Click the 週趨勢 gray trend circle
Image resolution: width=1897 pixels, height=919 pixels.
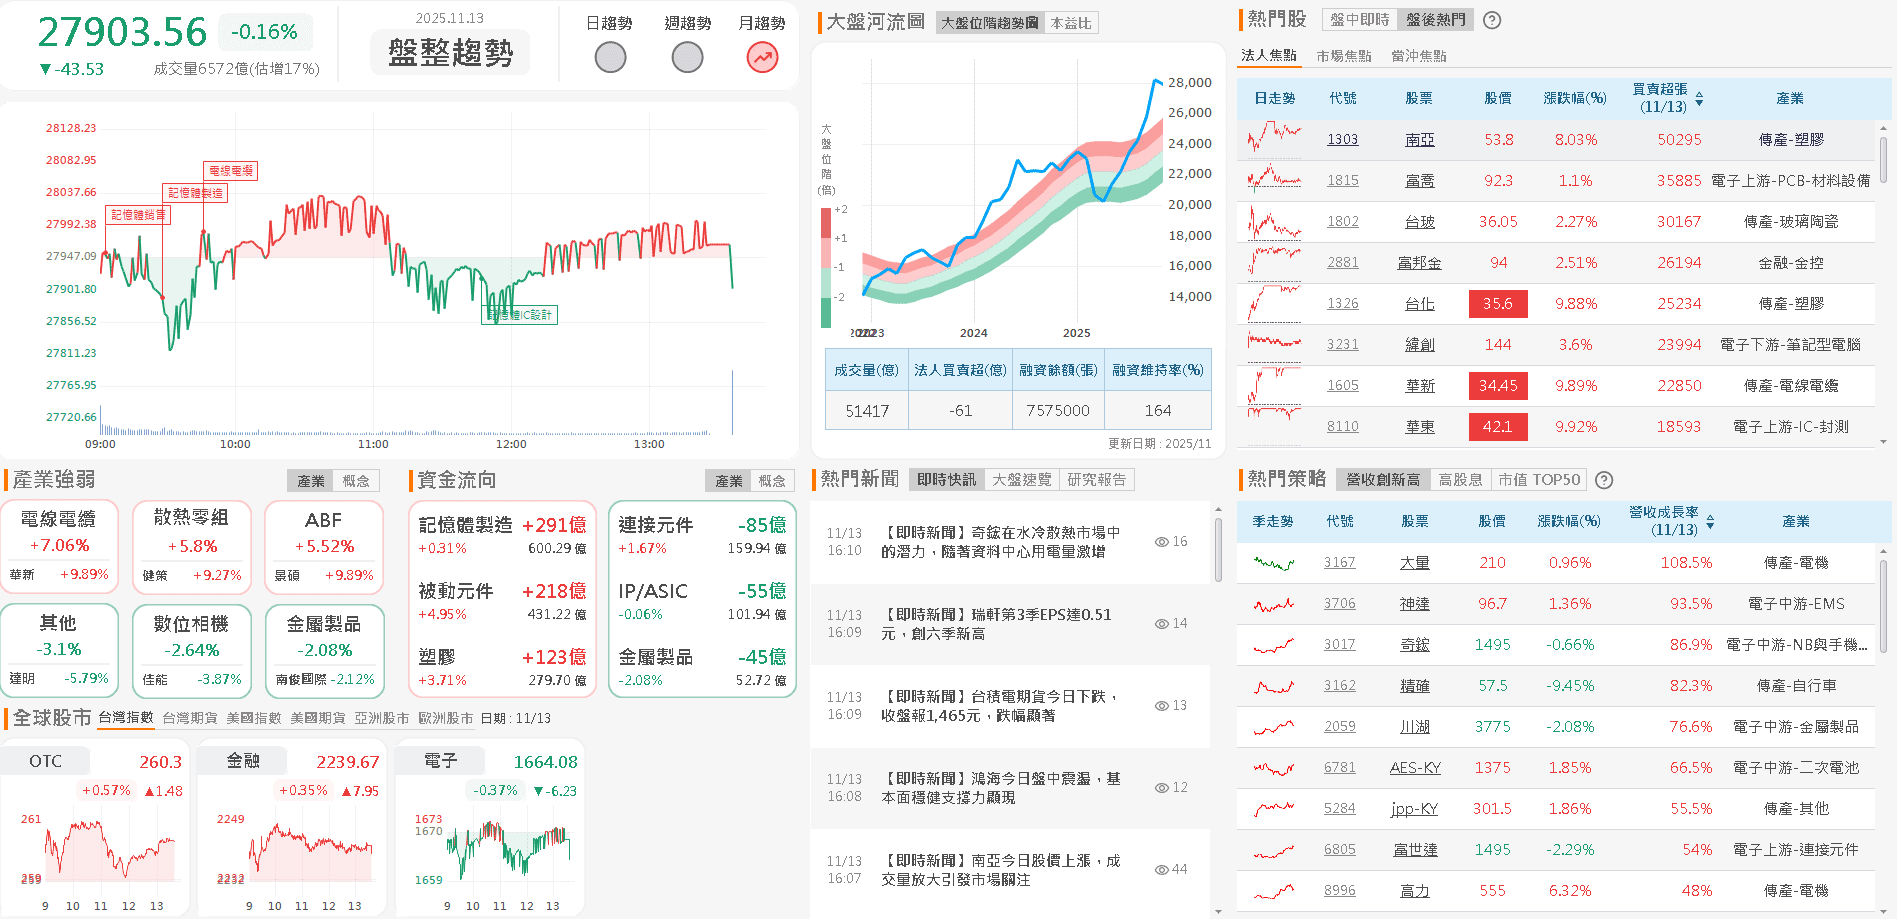click(x=686, y=57)
